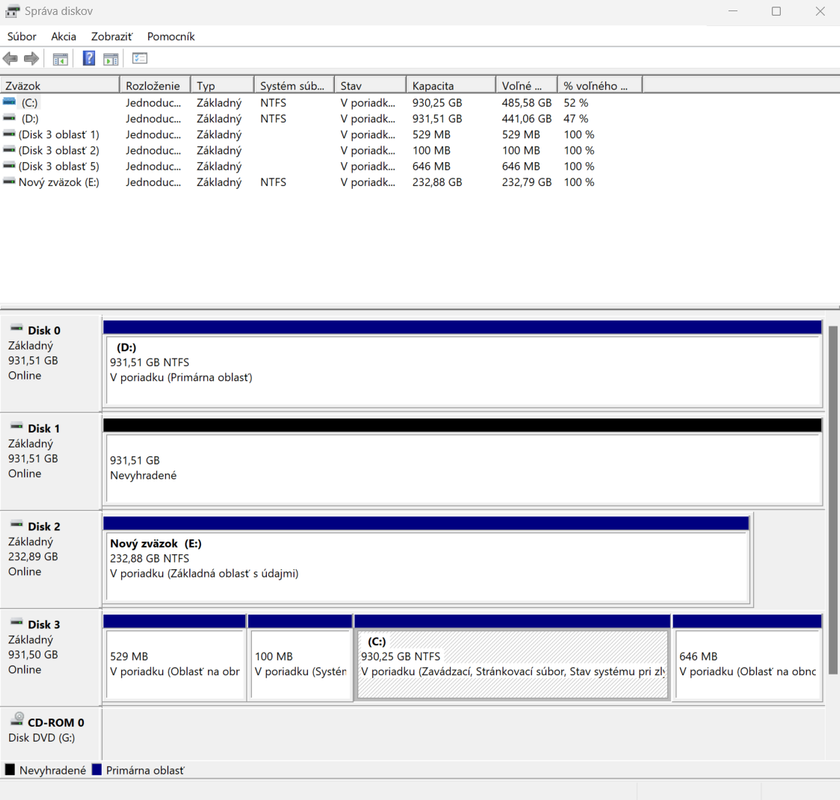Viewport: 840px width, 800px height.
Task: Select the (C:) partition on Disk 3
Action: pos(512,658)
